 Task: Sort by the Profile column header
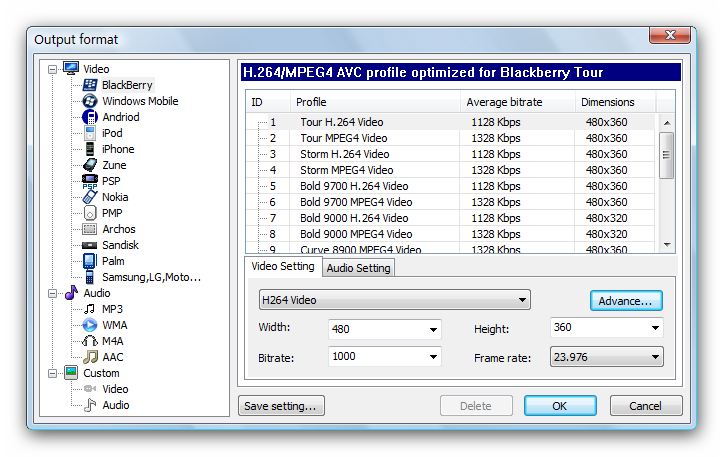coord(375,102)
